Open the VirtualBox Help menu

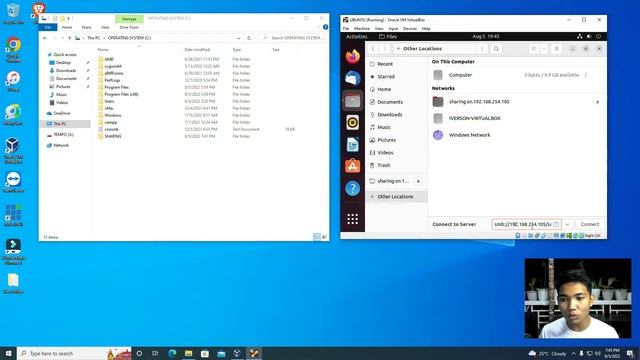pos(426,29)
